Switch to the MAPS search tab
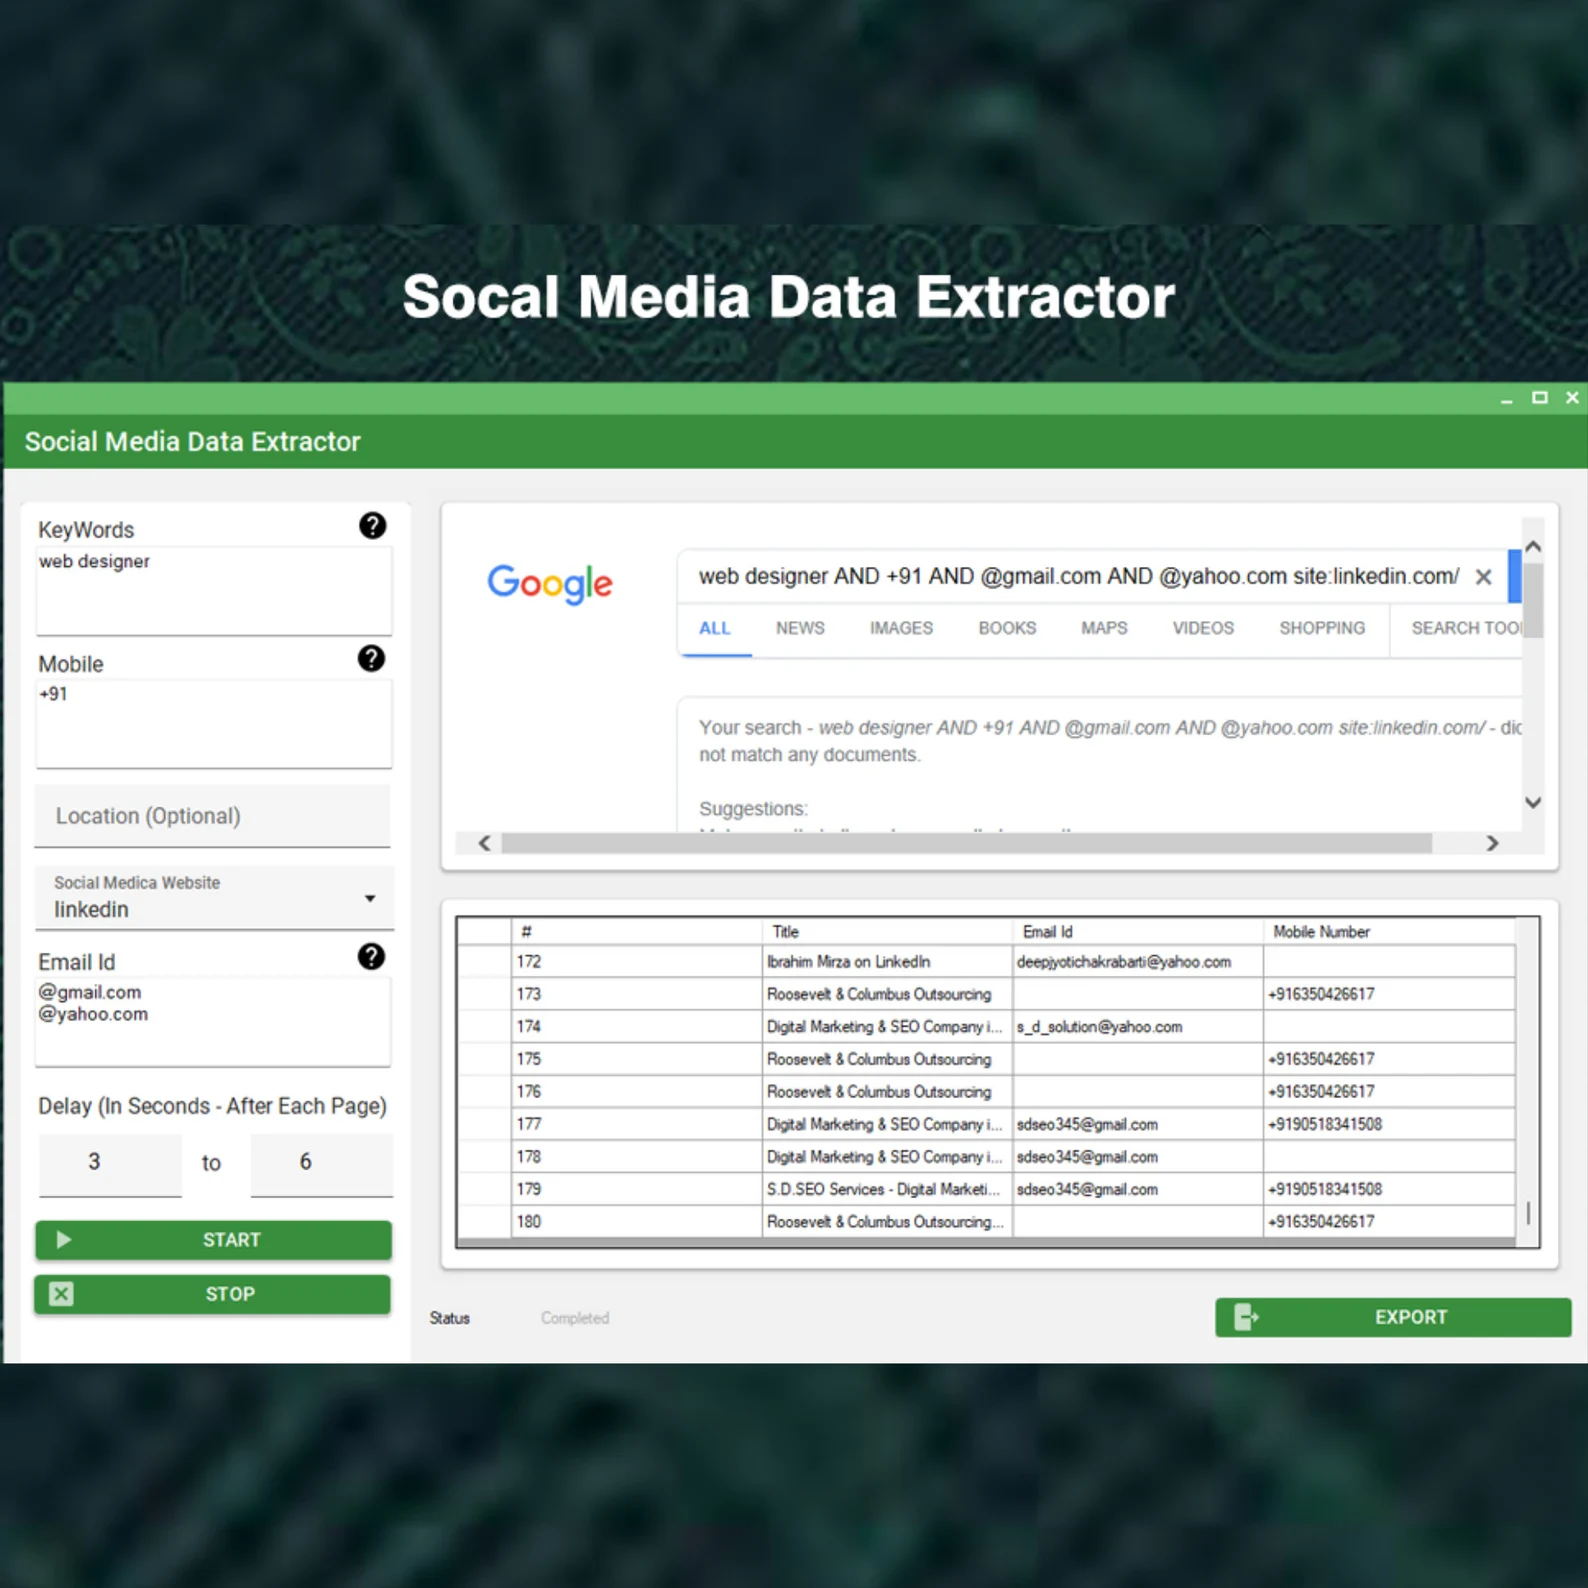 (1104, 628)
